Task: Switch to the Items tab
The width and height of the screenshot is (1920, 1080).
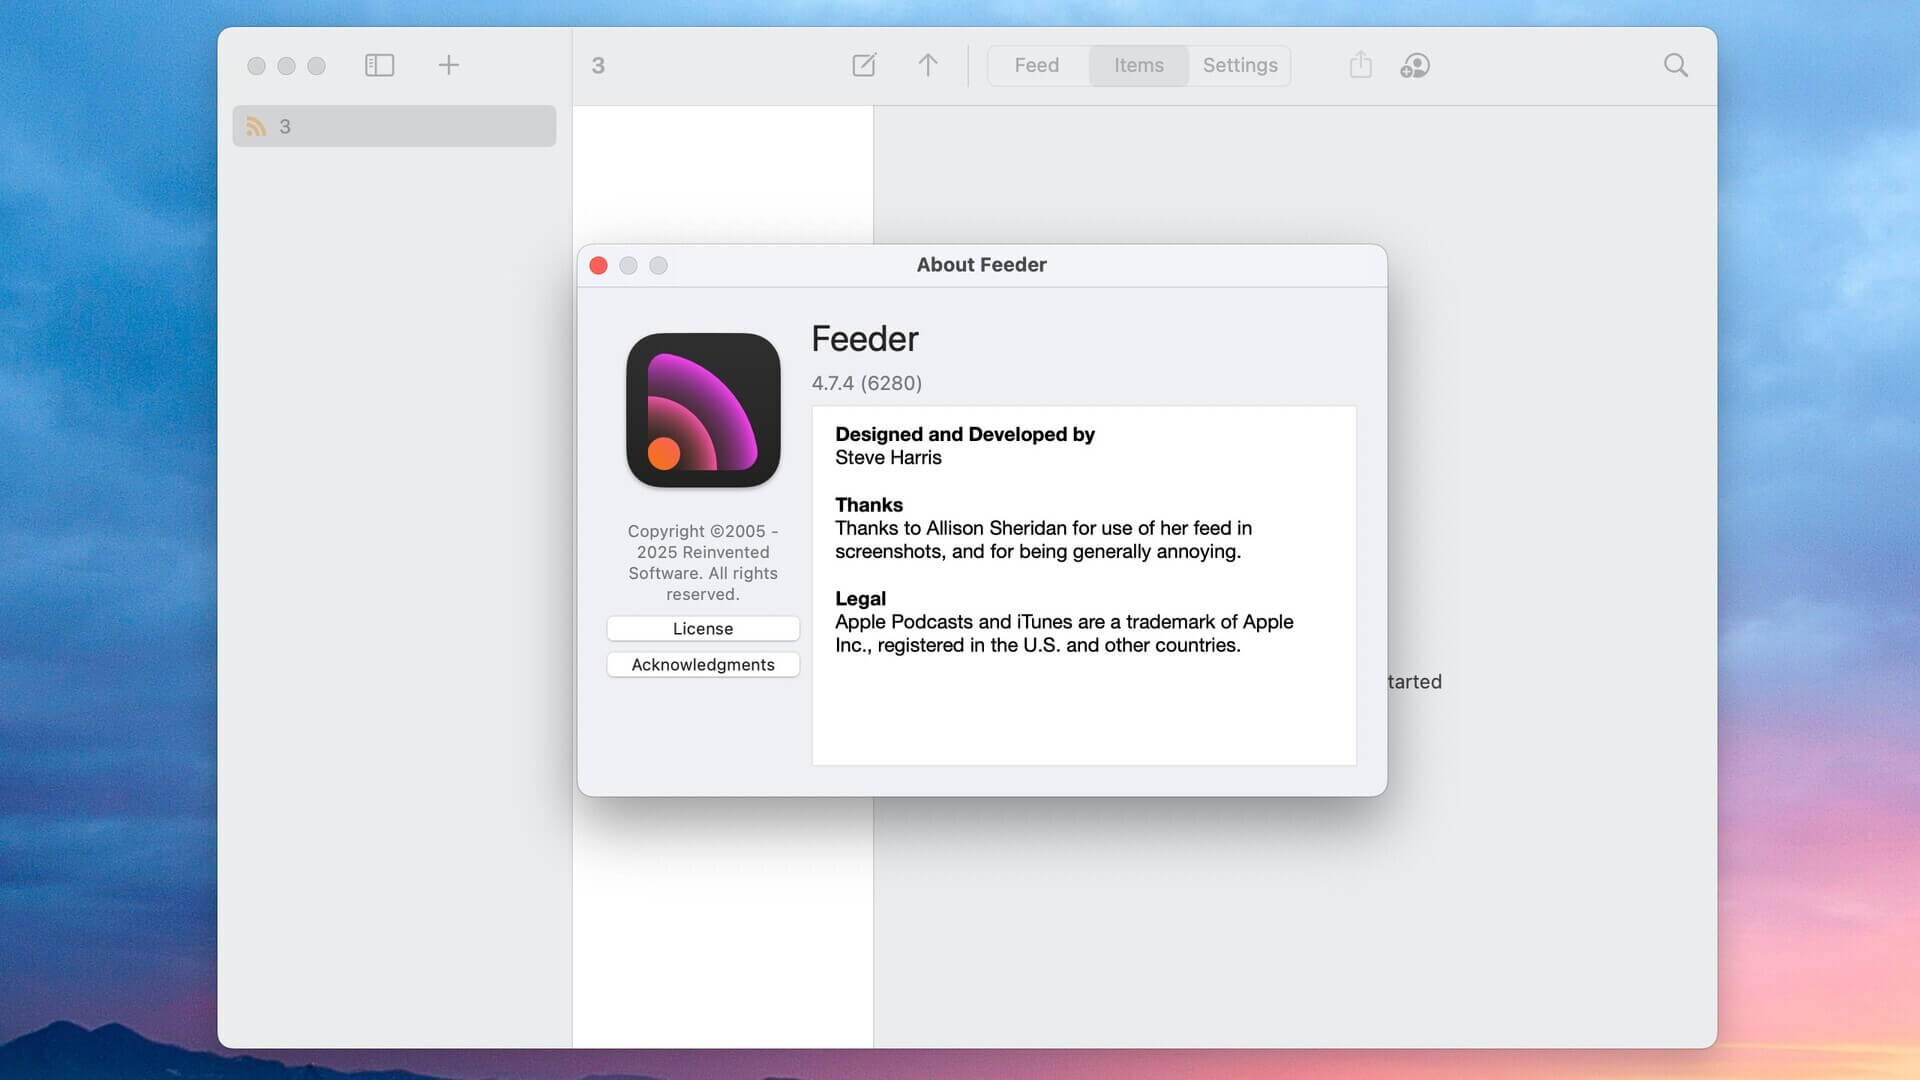Action: tap(1139, 66)
